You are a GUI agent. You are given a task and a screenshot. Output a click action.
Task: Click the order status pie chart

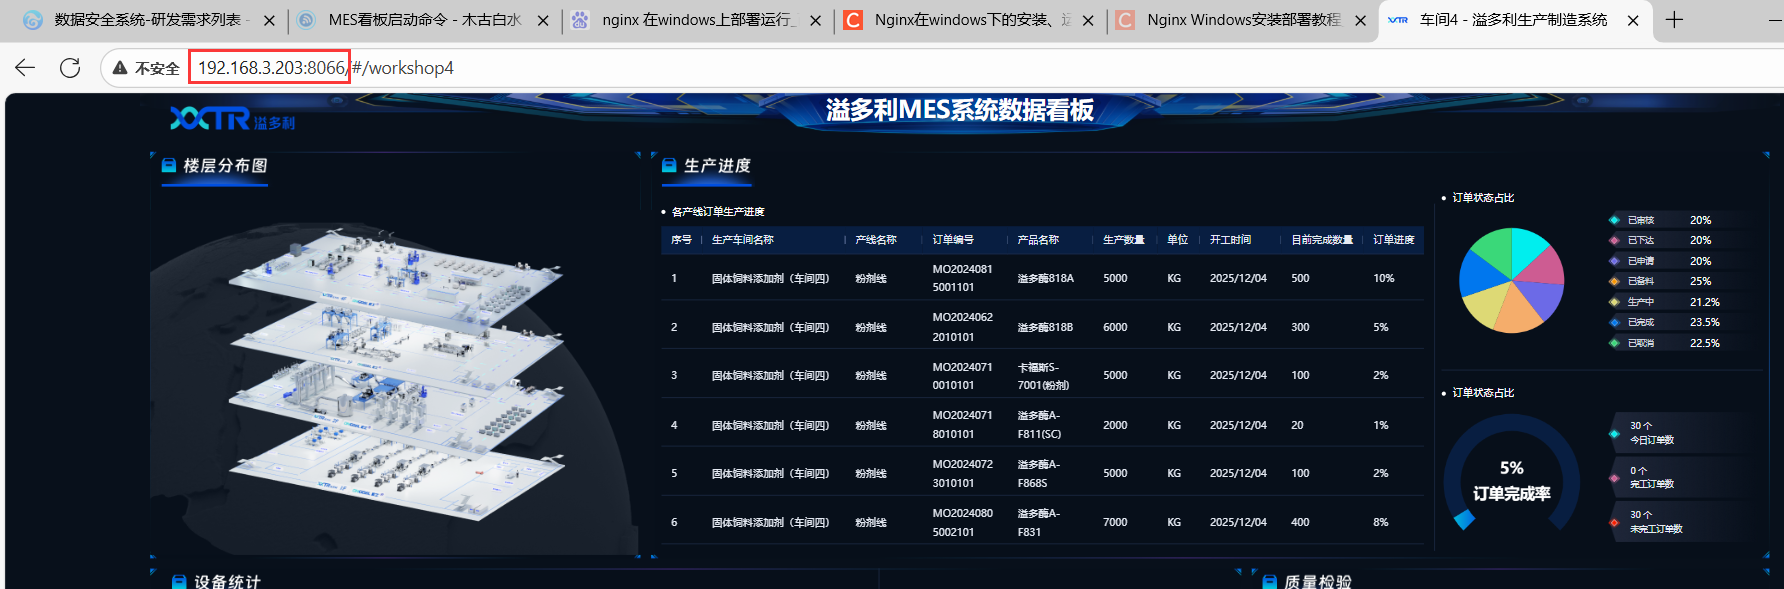pos(1511,281)
